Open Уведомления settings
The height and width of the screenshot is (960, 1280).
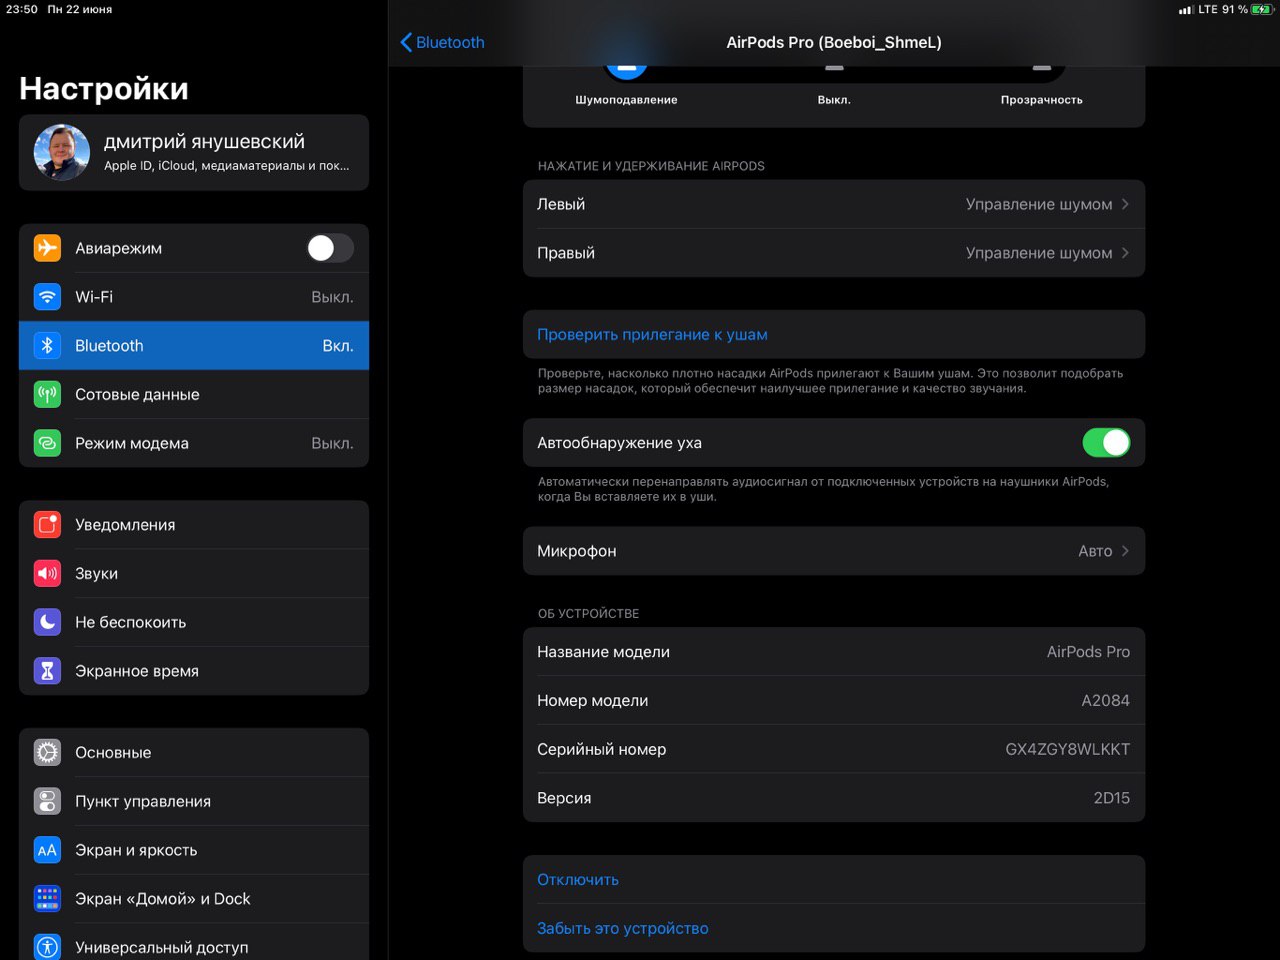pos(194,525)
